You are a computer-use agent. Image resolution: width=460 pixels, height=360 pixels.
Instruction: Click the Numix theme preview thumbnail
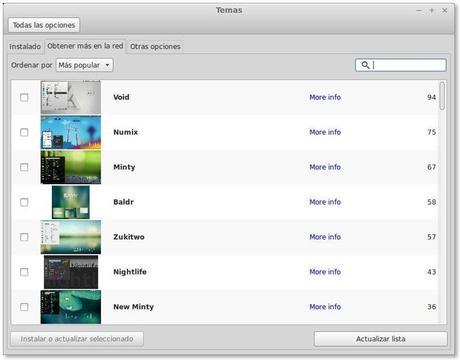[x=71, y=132]
